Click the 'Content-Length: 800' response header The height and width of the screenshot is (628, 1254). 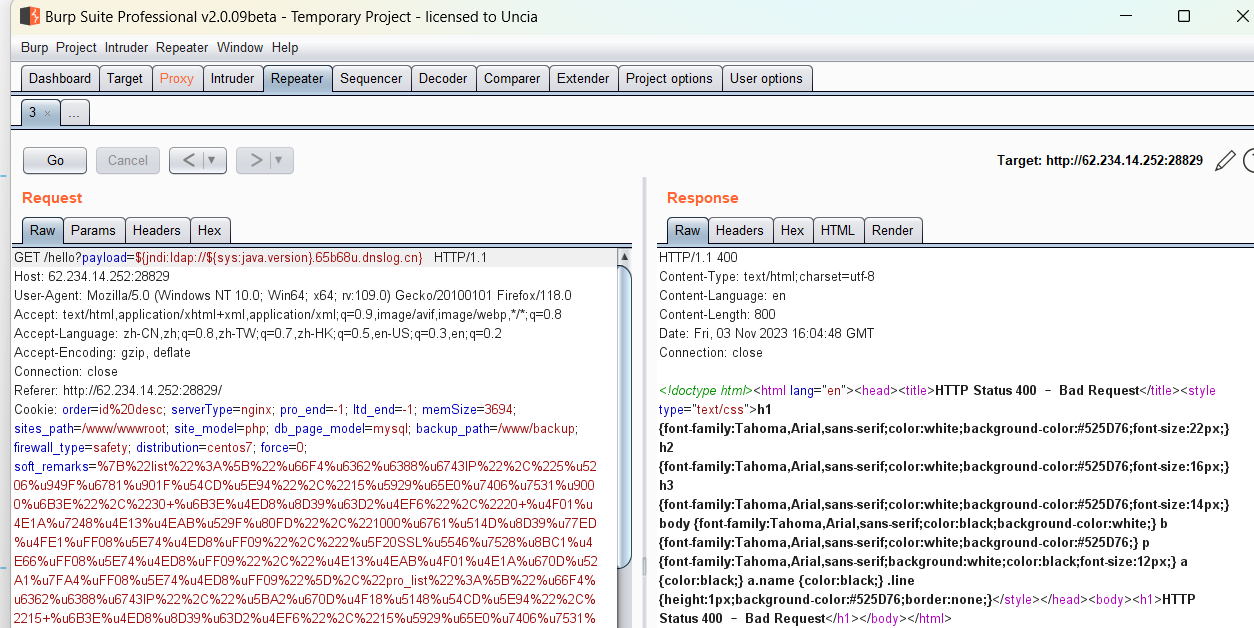[718, 314]
